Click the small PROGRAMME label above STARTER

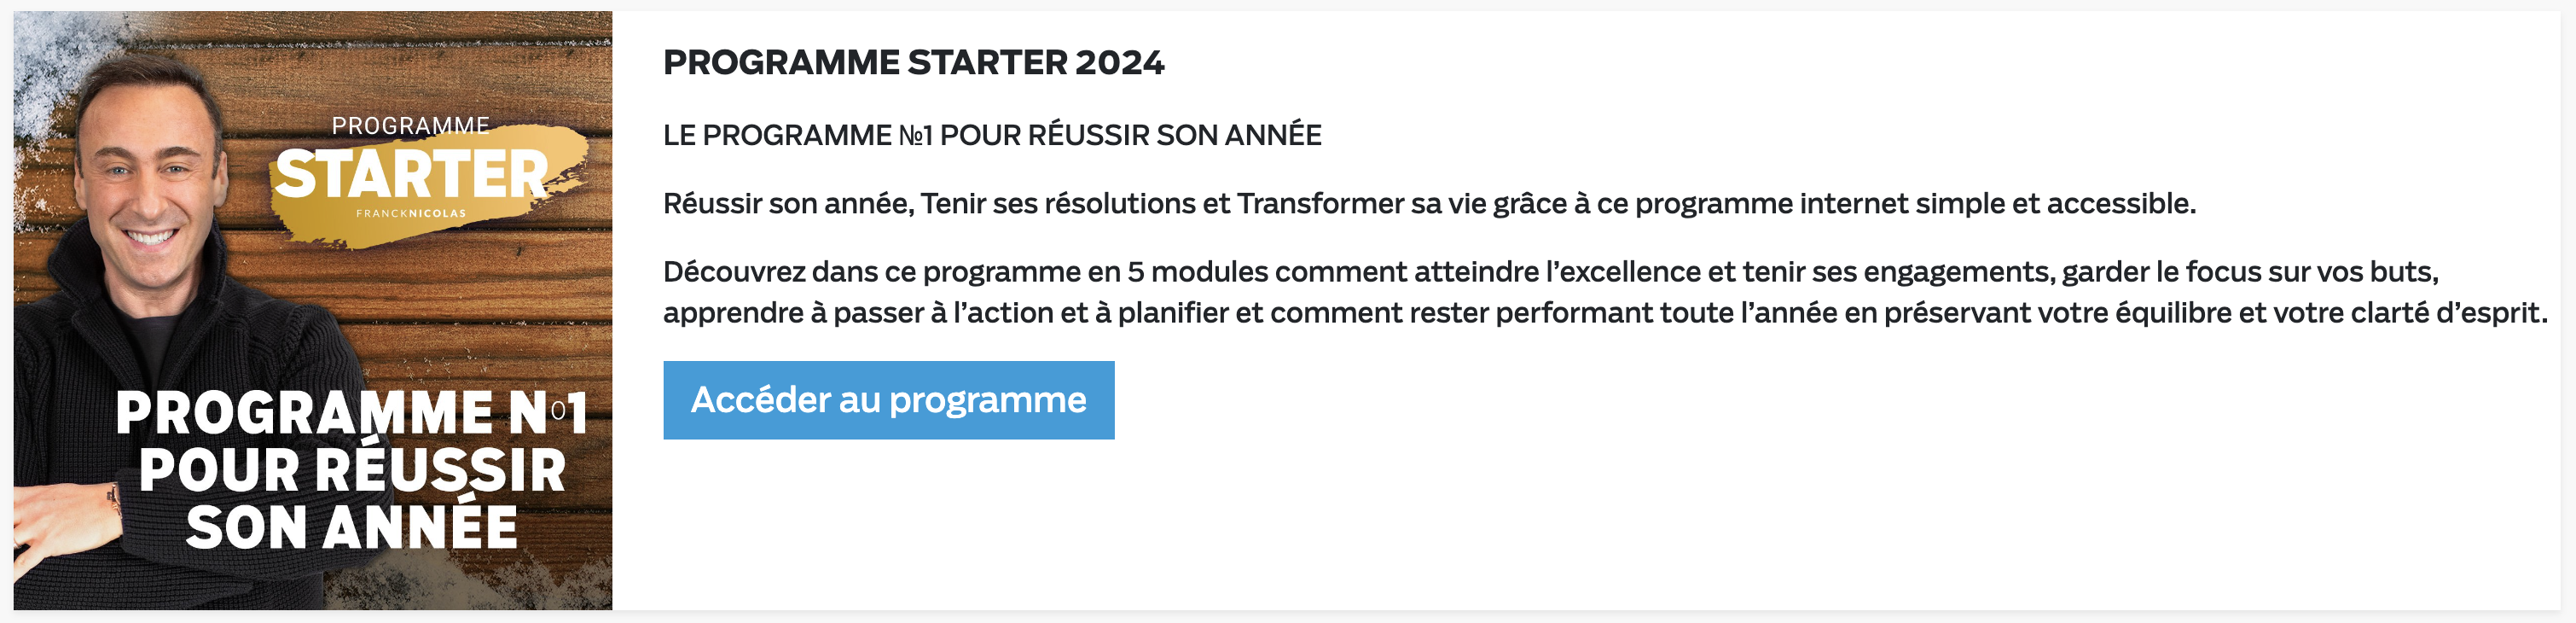[x=411, y=126]
